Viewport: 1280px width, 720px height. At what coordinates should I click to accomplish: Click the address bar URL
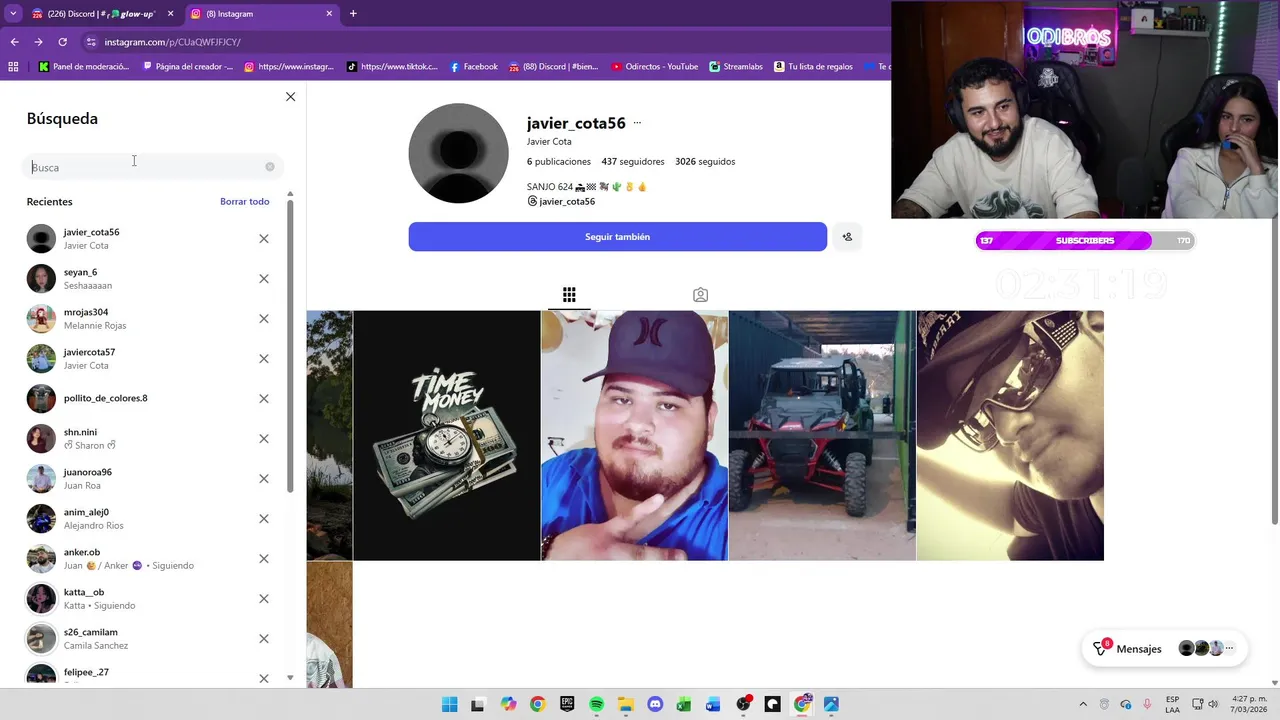[x=172, y=42]
